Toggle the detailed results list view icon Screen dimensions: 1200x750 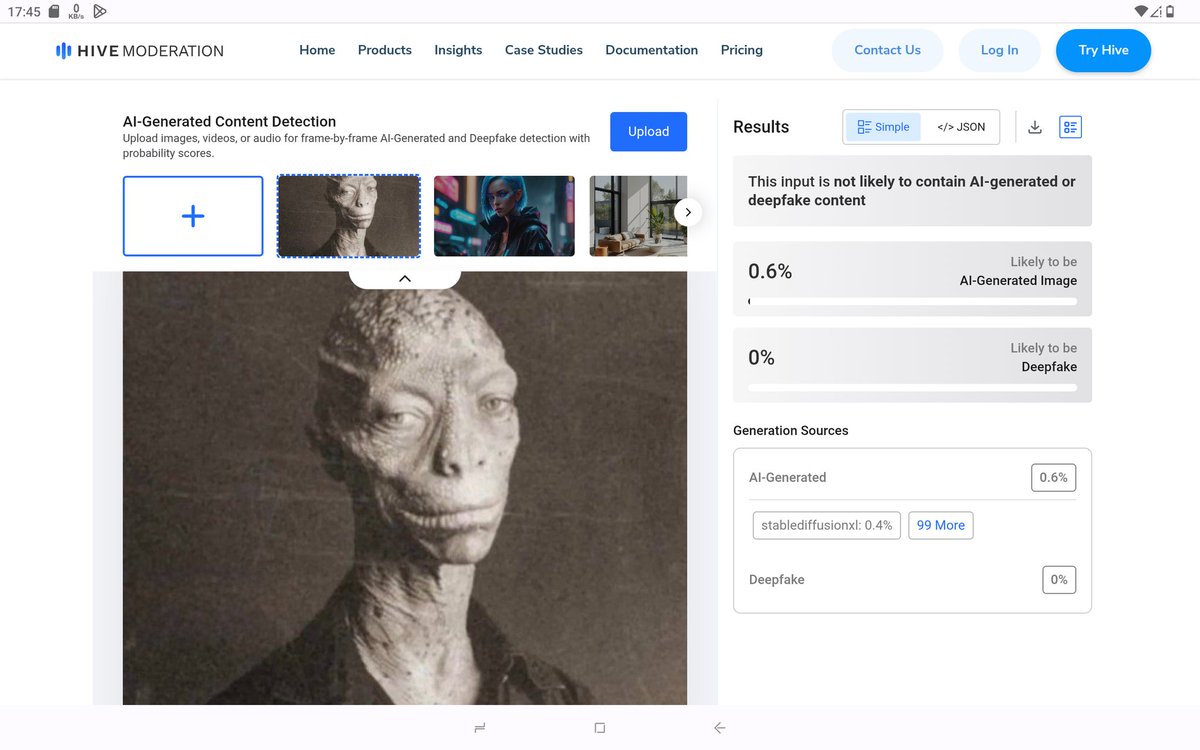[1070, 127]
